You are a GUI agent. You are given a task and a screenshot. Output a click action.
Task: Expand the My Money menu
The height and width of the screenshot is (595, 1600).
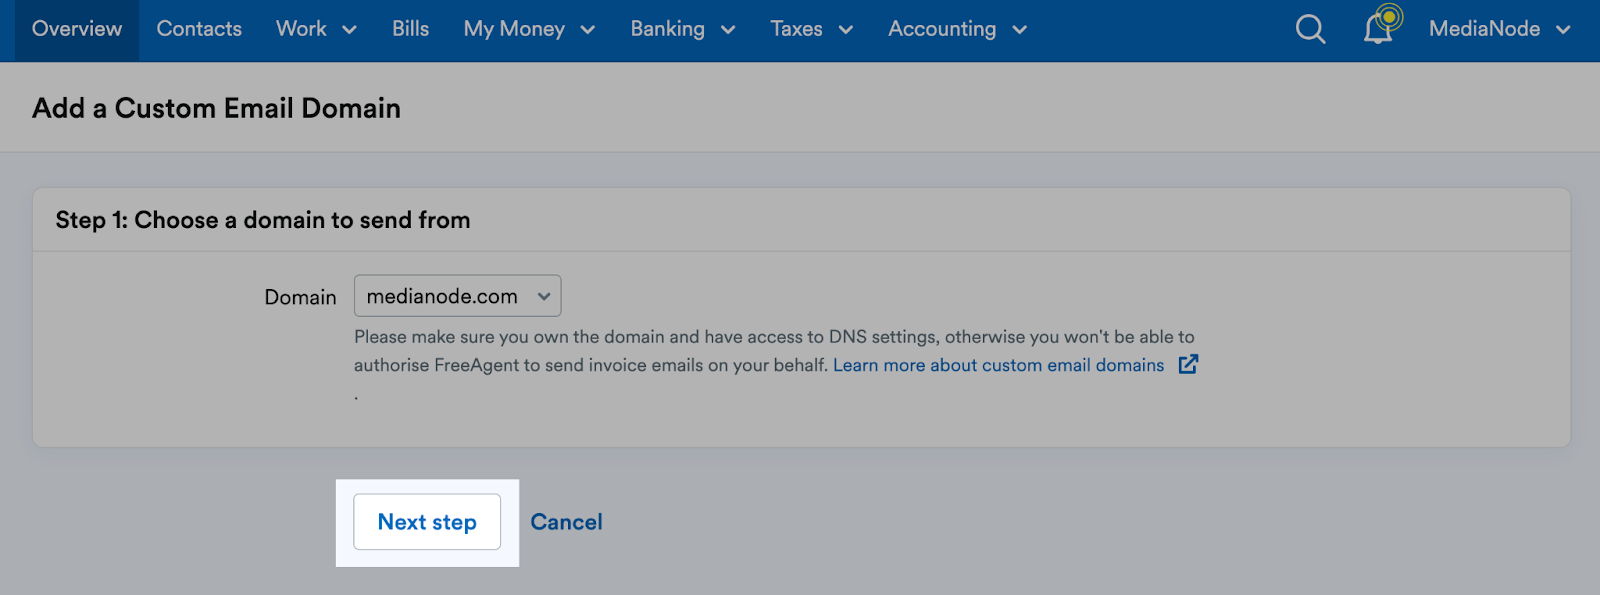point(529,29)
